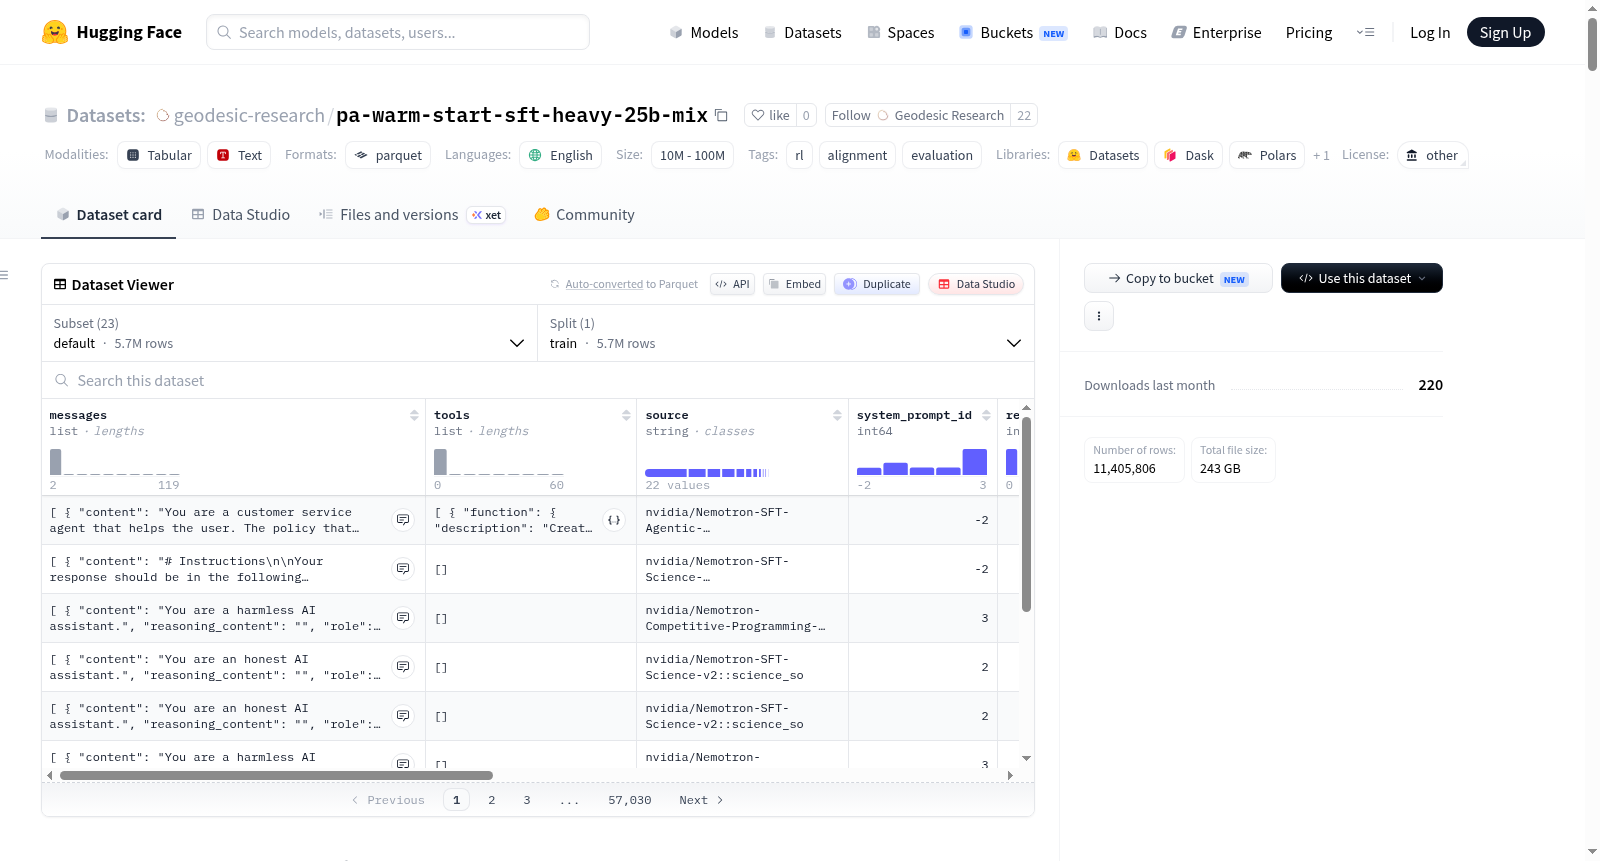The height and width of the screenshot is (861, 1600).
Task: Select the Dask library tag
Action: (1189, 155)
